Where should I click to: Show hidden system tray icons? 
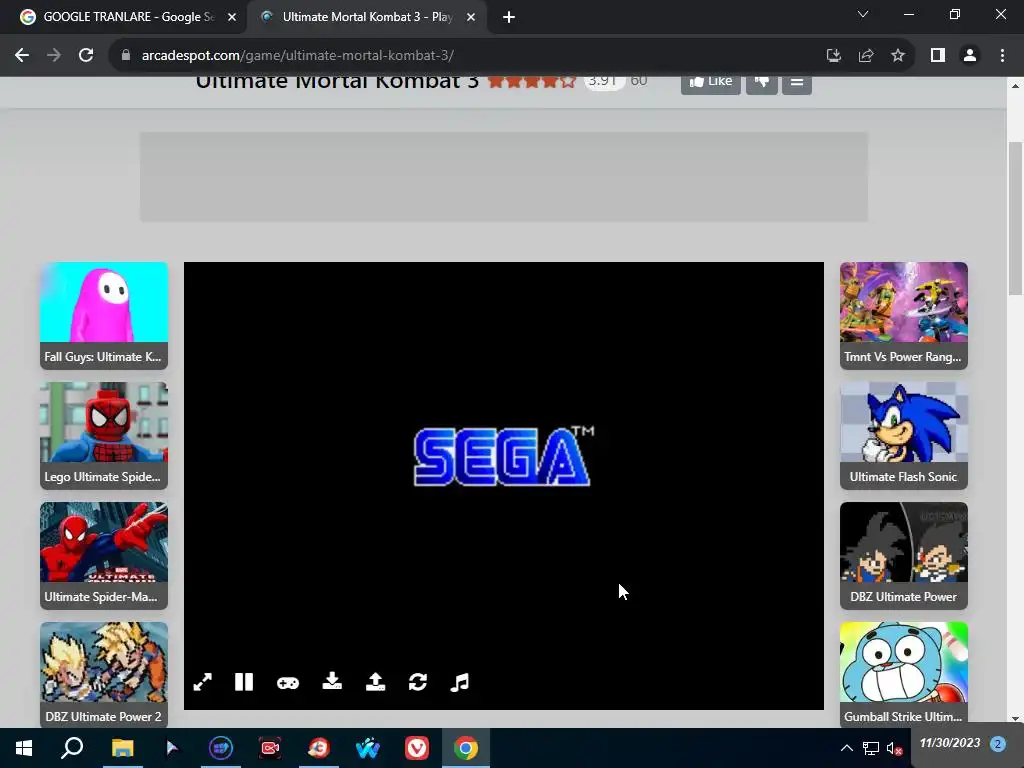[x=846, y=748]
